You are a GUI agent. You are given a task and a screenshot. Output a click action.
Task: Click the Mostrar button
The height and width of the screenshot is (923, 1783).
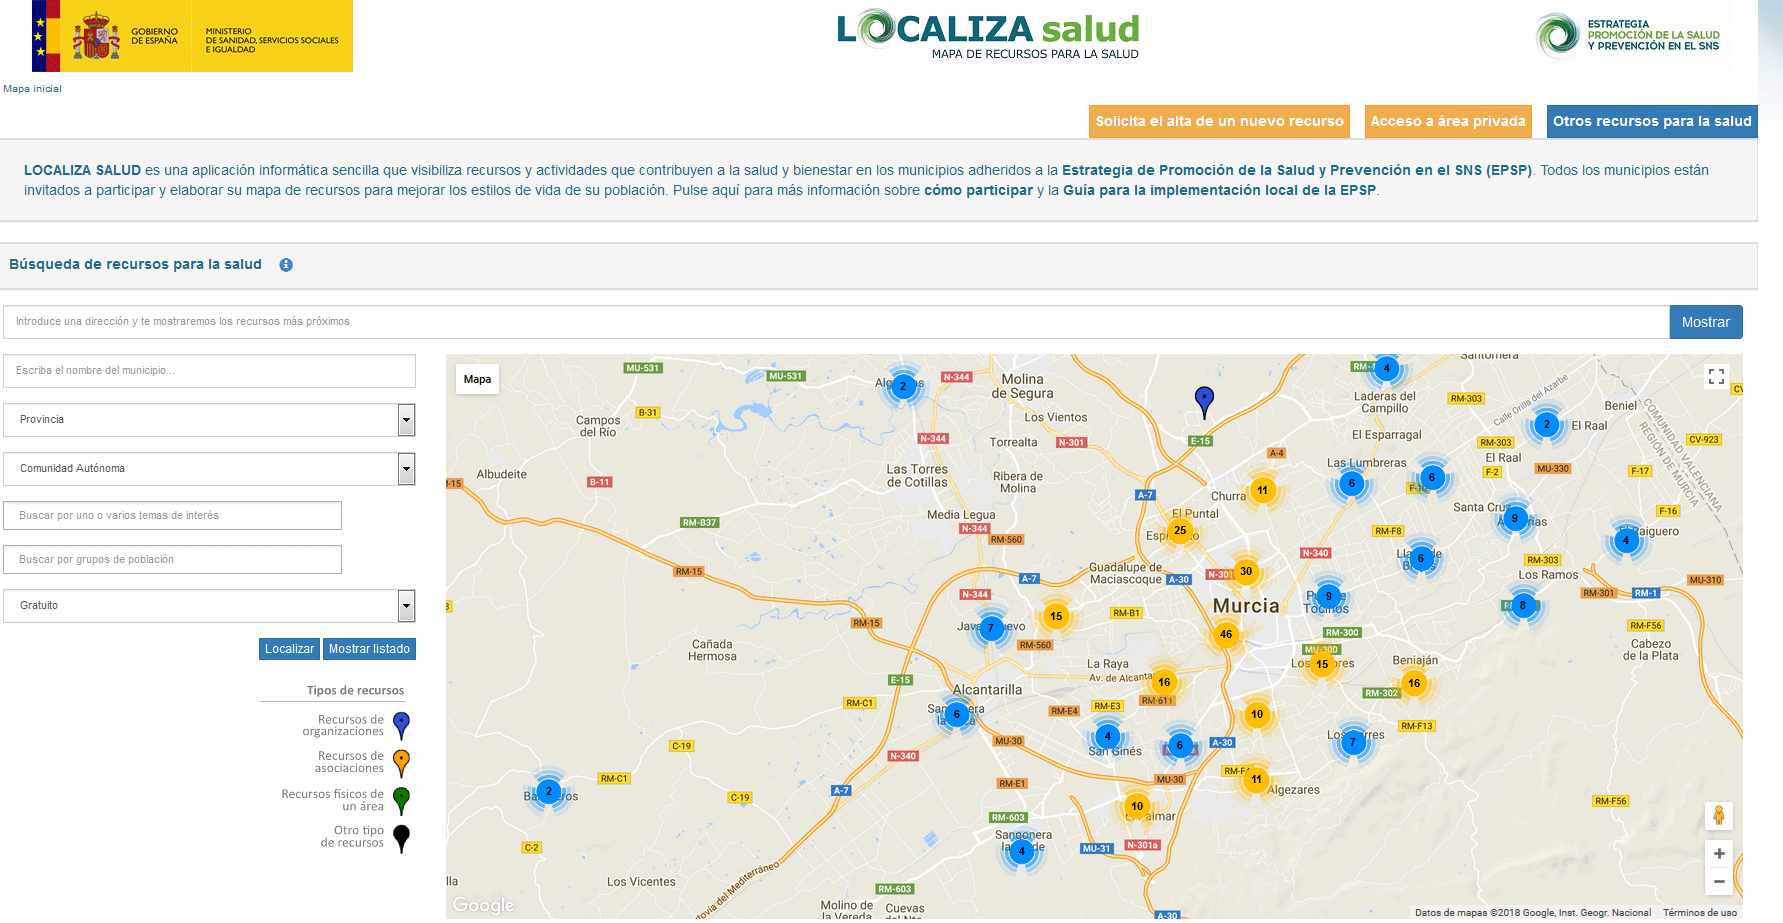tap(1706, 322)
